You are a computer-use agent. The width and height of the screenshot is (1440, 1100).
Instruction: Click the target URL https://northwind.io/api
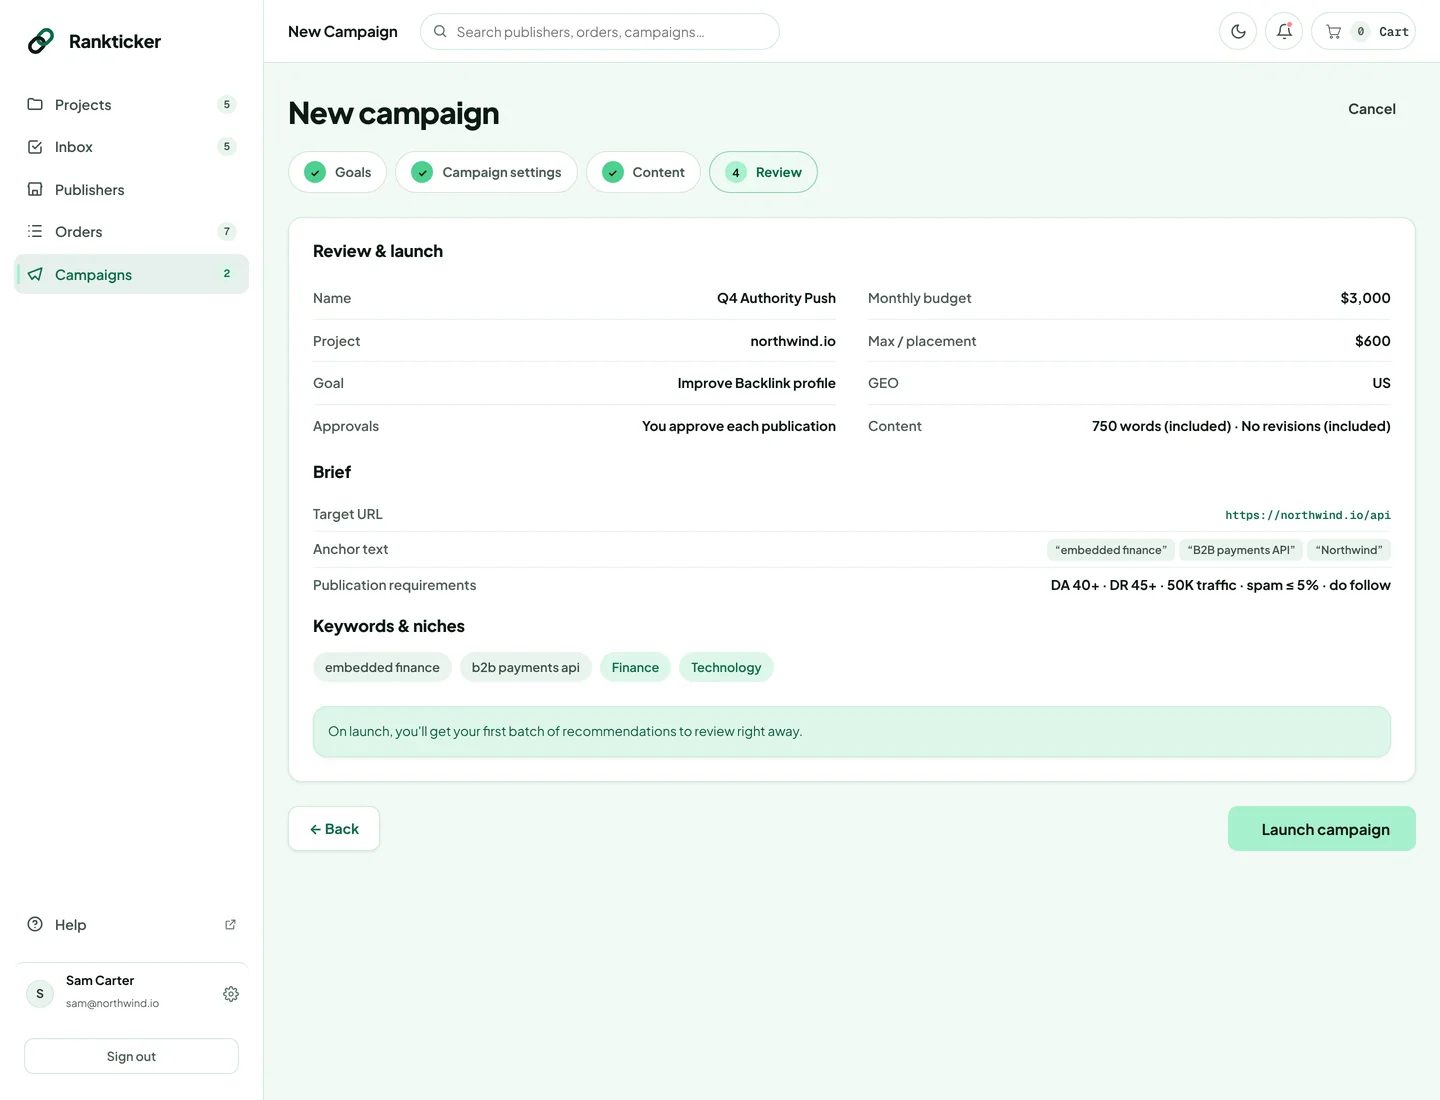click(x=1308, y=515)
